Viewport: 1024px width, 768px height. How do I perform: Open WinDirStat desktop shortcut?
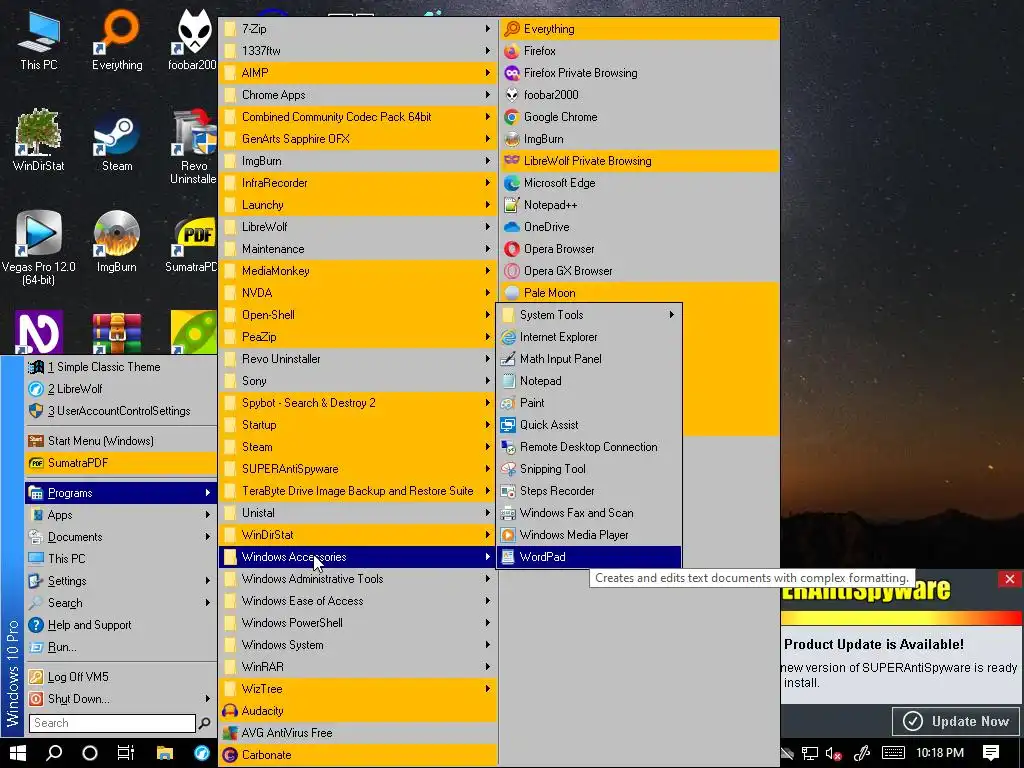(x=38, y=140)
